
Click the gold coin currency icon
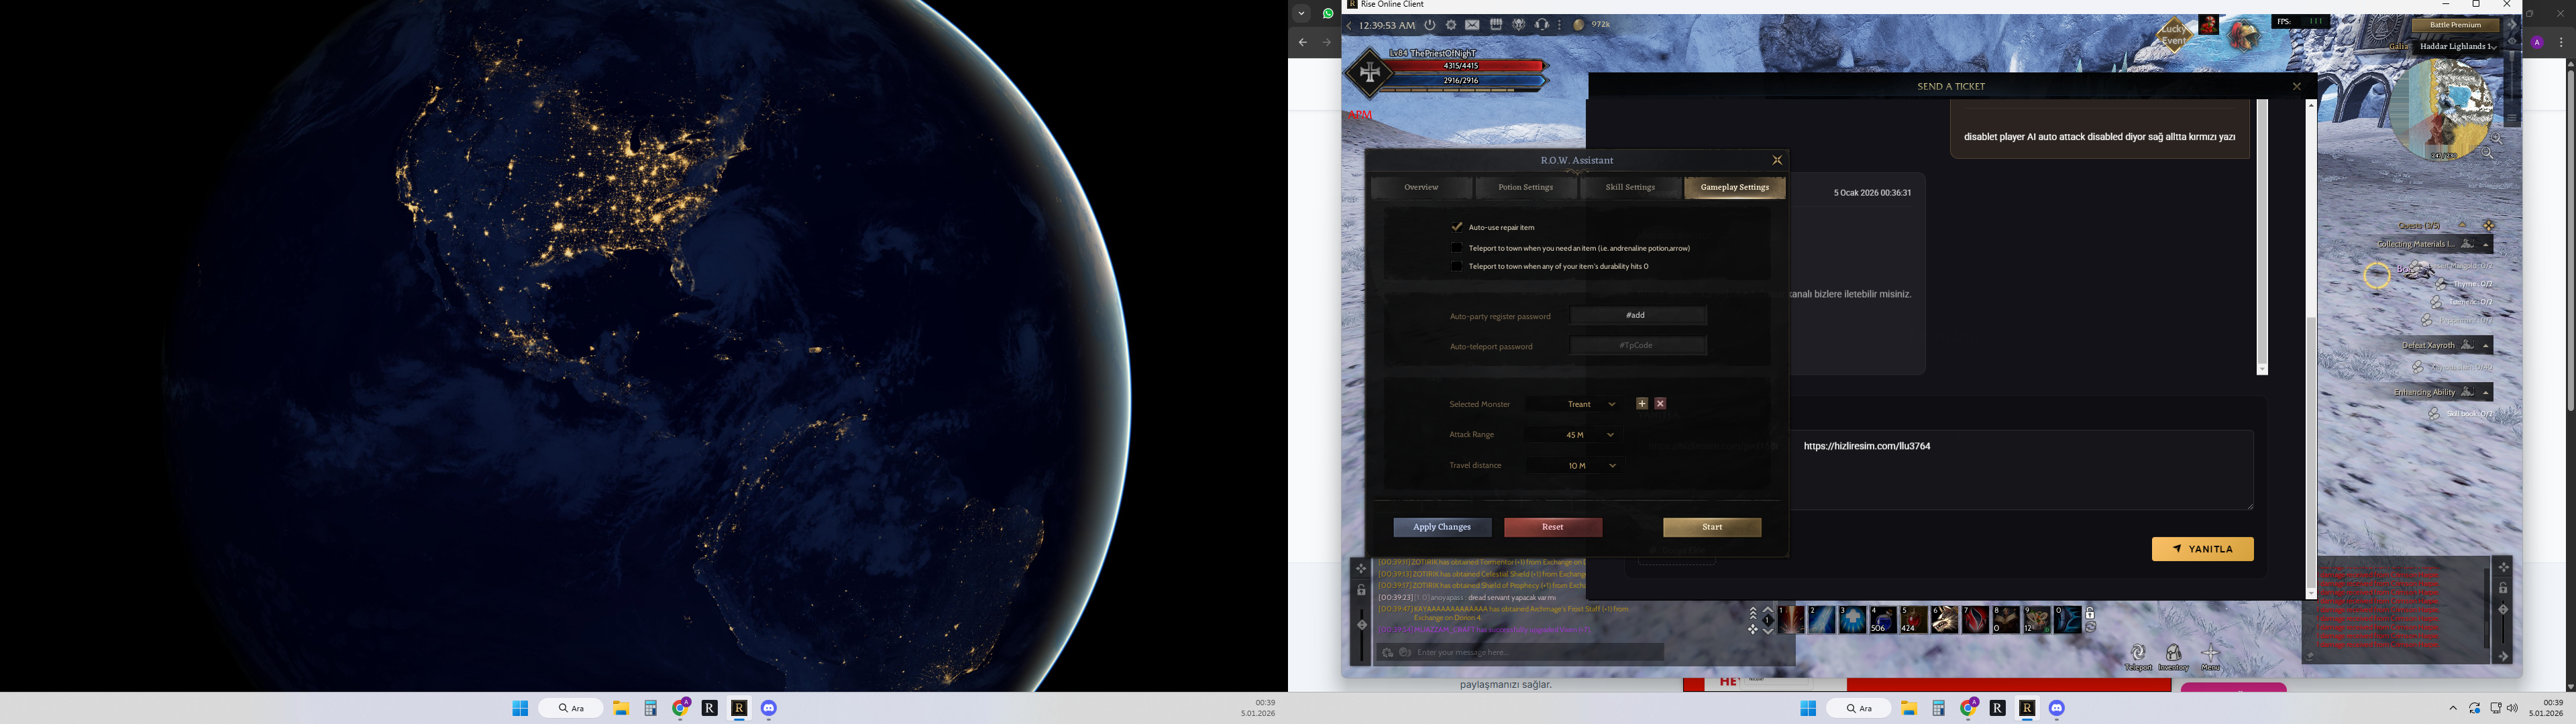pos(1579,25)
